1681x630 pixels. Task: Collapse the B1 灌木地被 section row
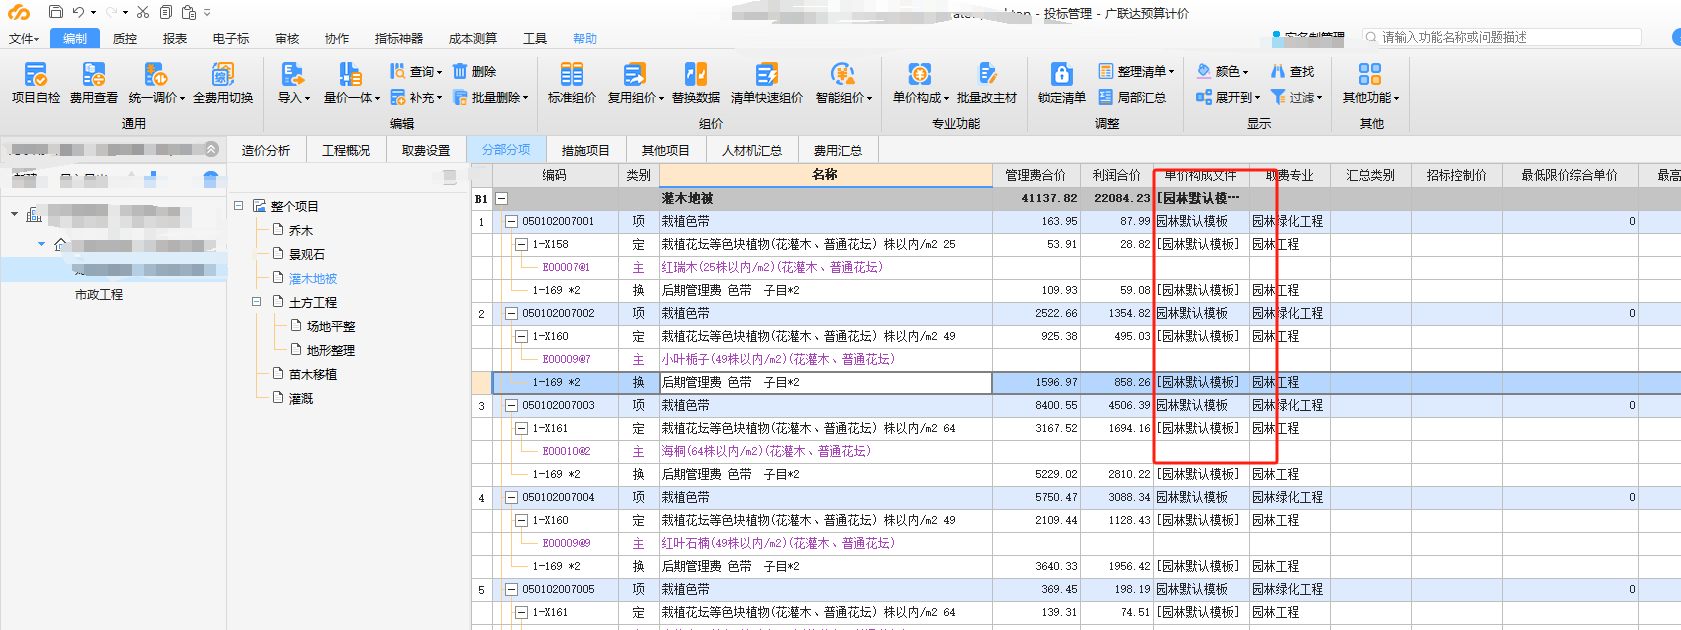coord(502,199)
